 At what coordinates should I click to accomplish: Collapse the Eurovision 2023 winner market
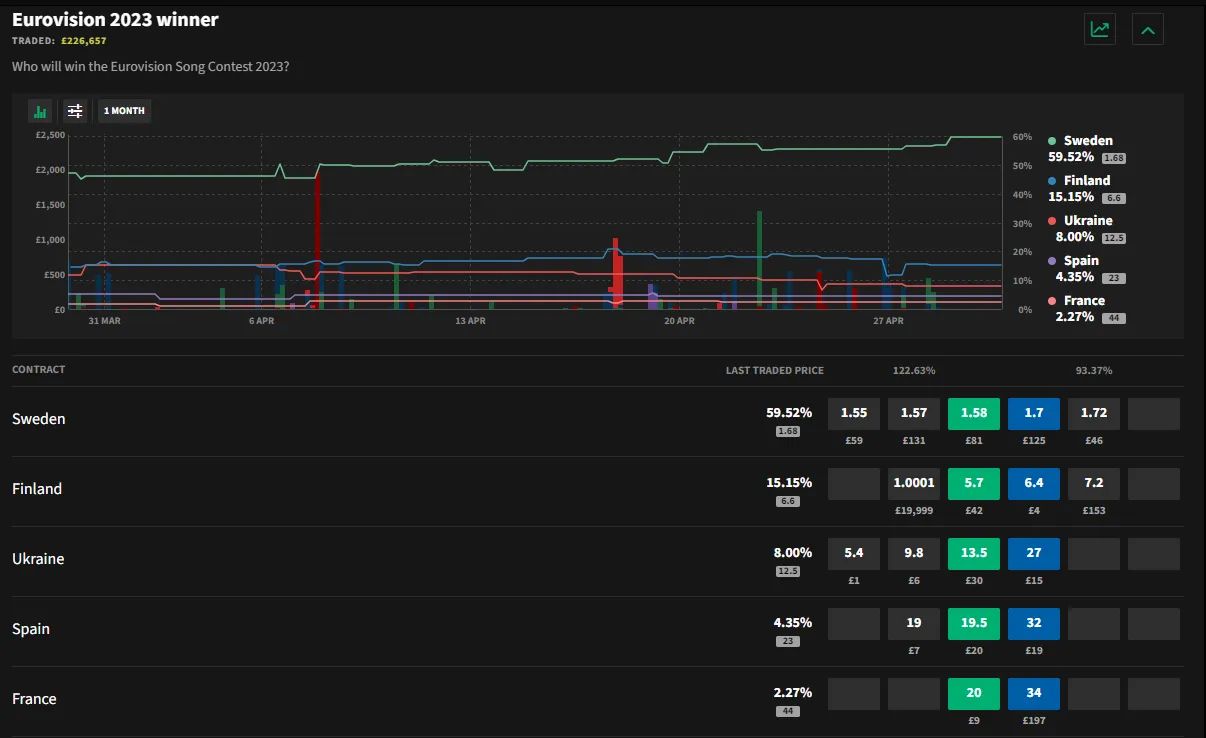click(x=1148, y=29)
